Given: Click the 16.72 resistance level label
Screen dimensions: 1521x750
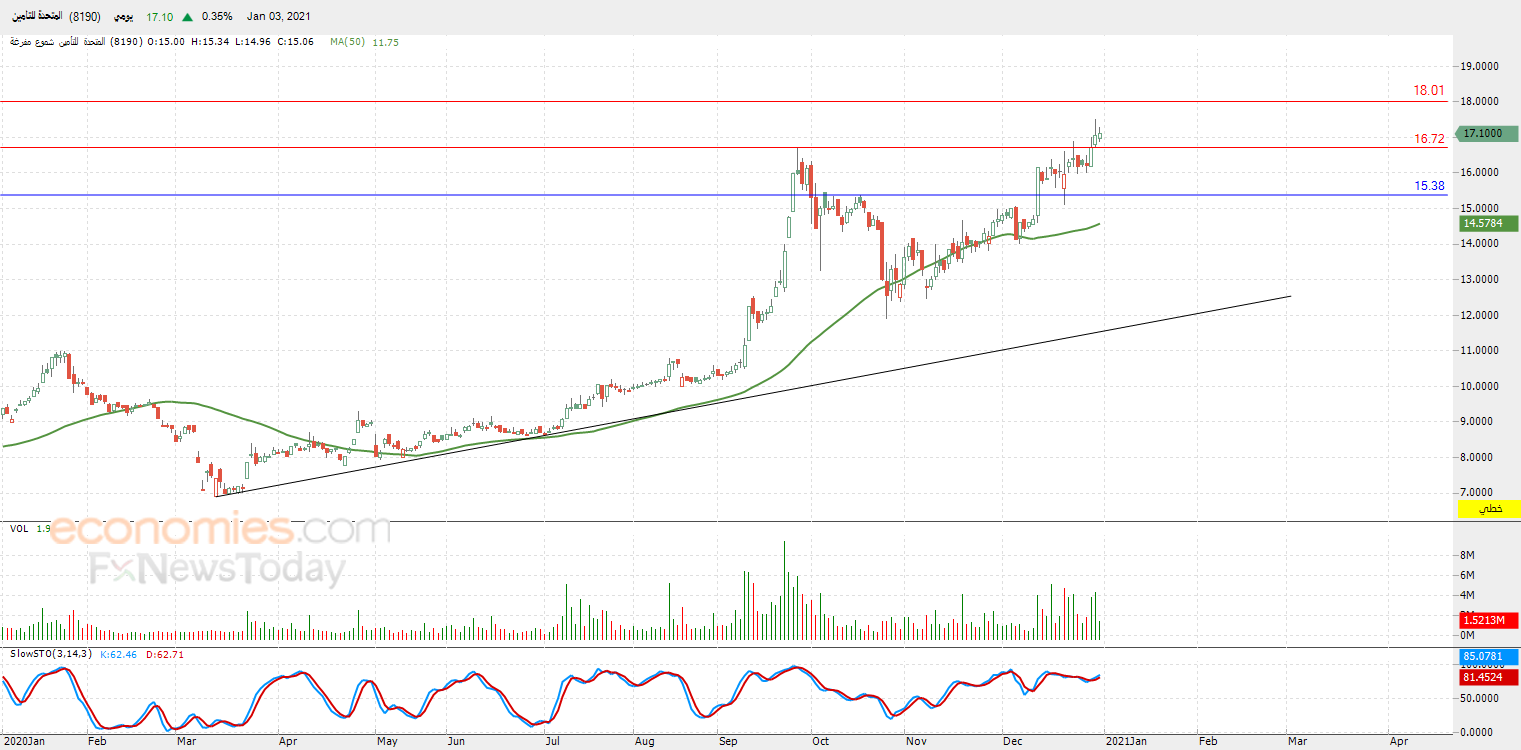Looking at the screenshot, I should tap(1428, 139).
